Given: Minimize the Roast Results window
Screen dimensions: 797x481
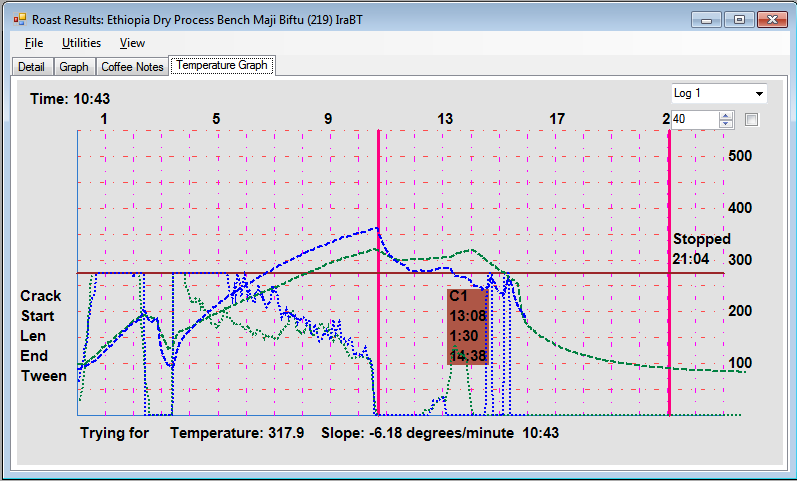Looking at the screenshot, I should coord(707,19).
